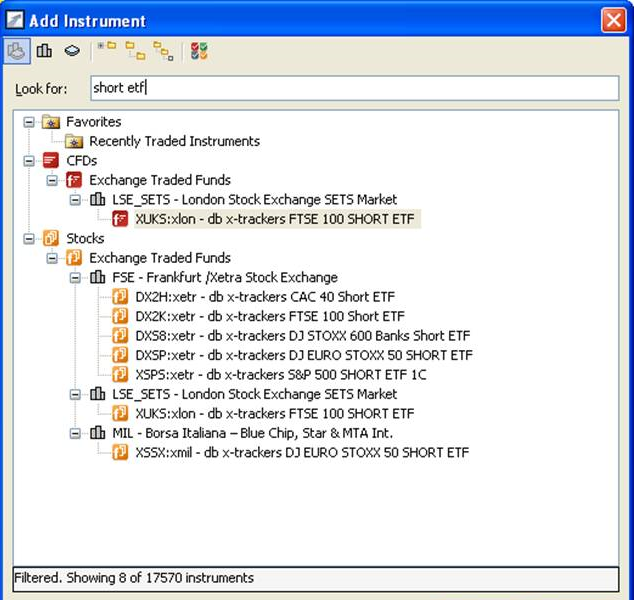Click the exchange bar-chart toolbar icon
The width and height of the screenshot is (635, 600).
pos(44,51)
